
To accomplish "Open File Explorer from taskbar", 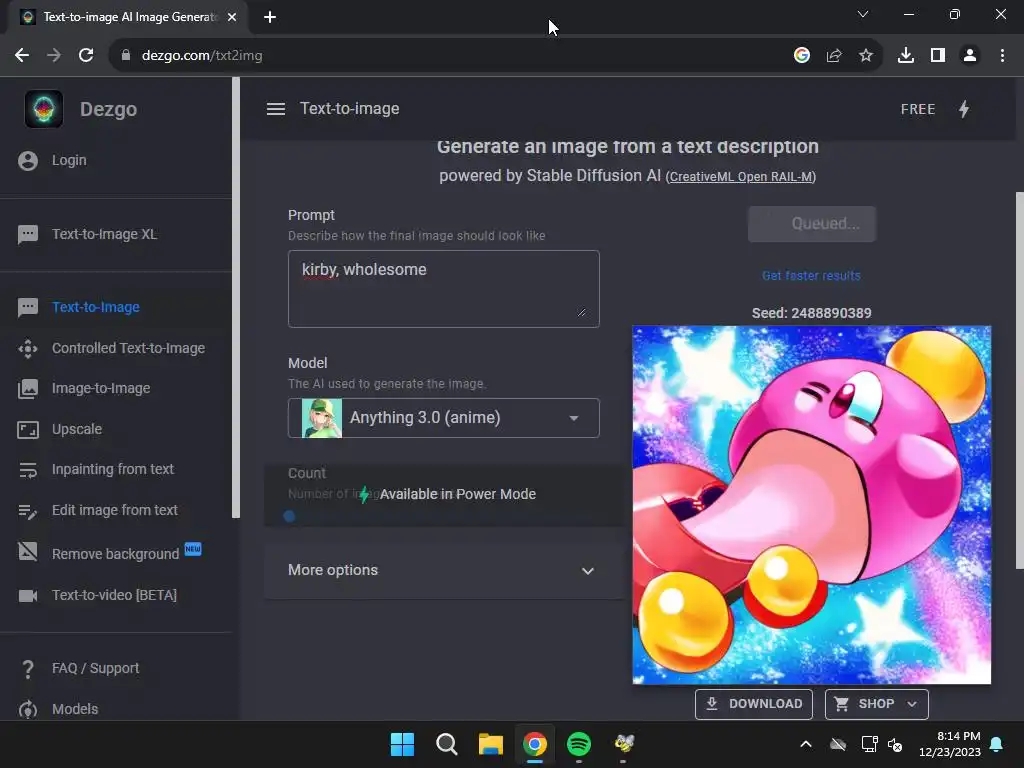I will (490, 744).
